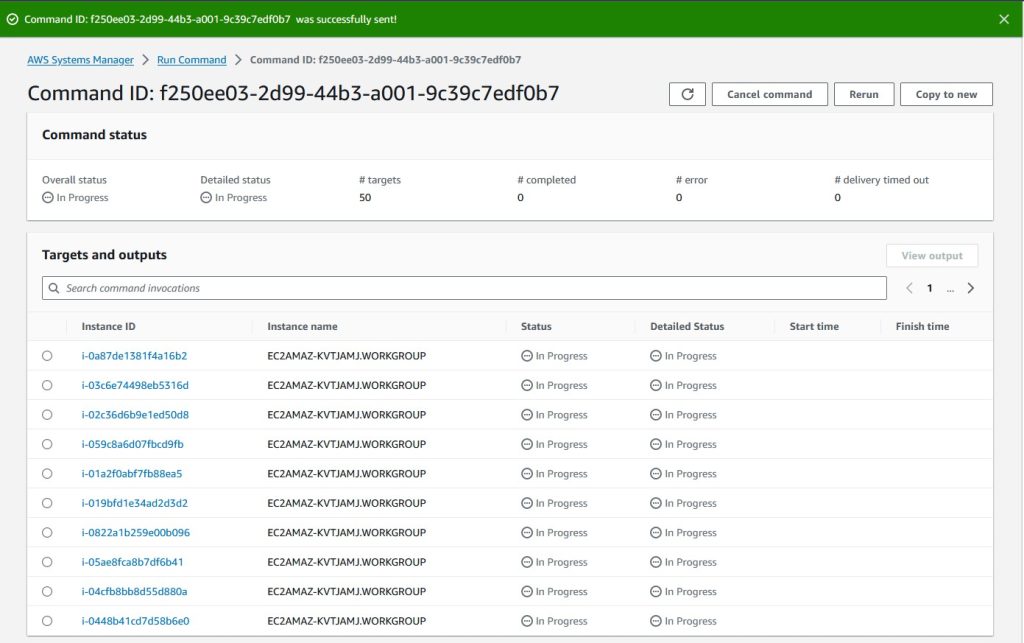Select radio for instance i-0448b41cd7d58b6e0
The image size is (1024, 643).
(x=47, y=621)
